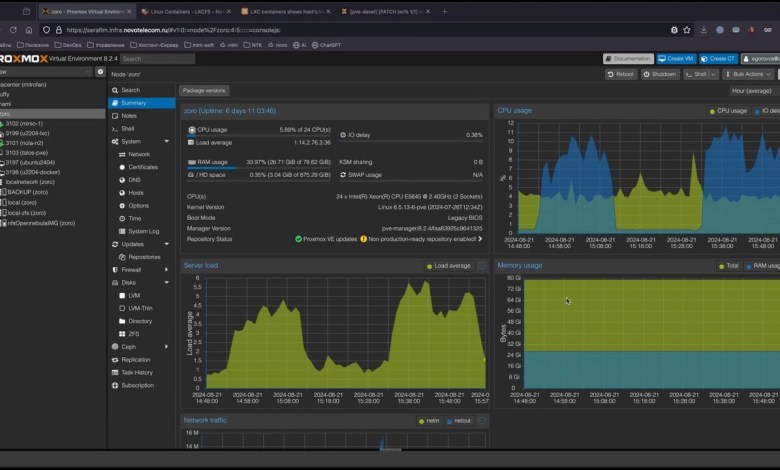Click the Hosts globe icon
780x470 pixels.
122,193
